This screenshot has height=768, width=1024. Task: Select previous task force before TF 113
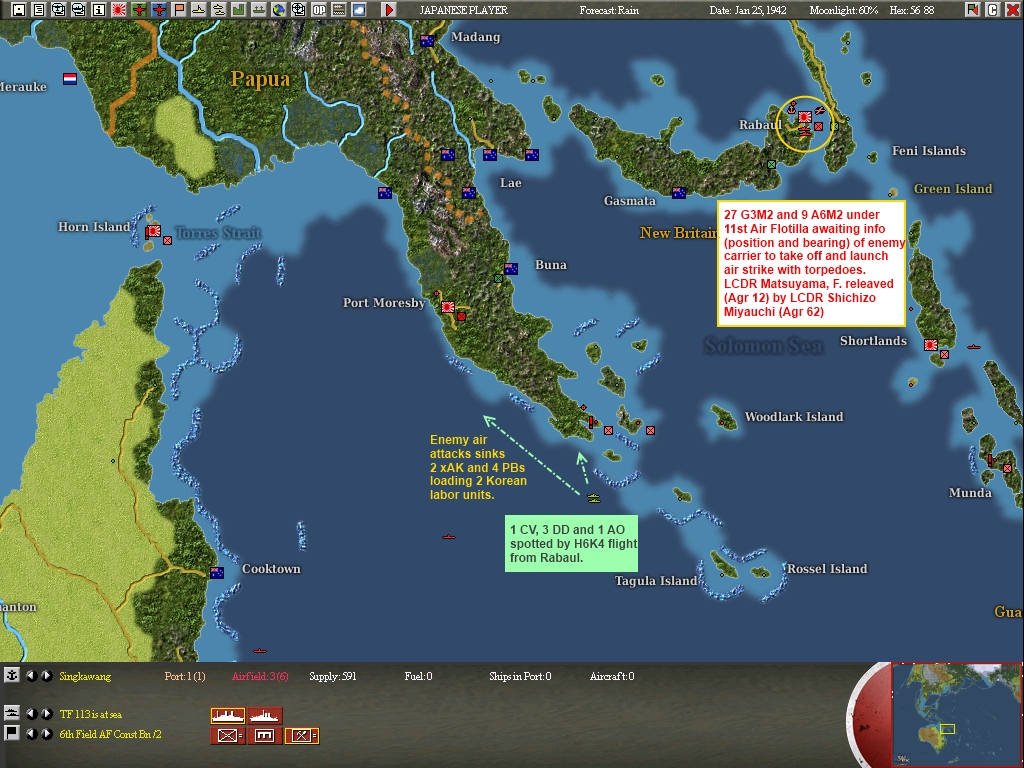(x=31, y=714)
